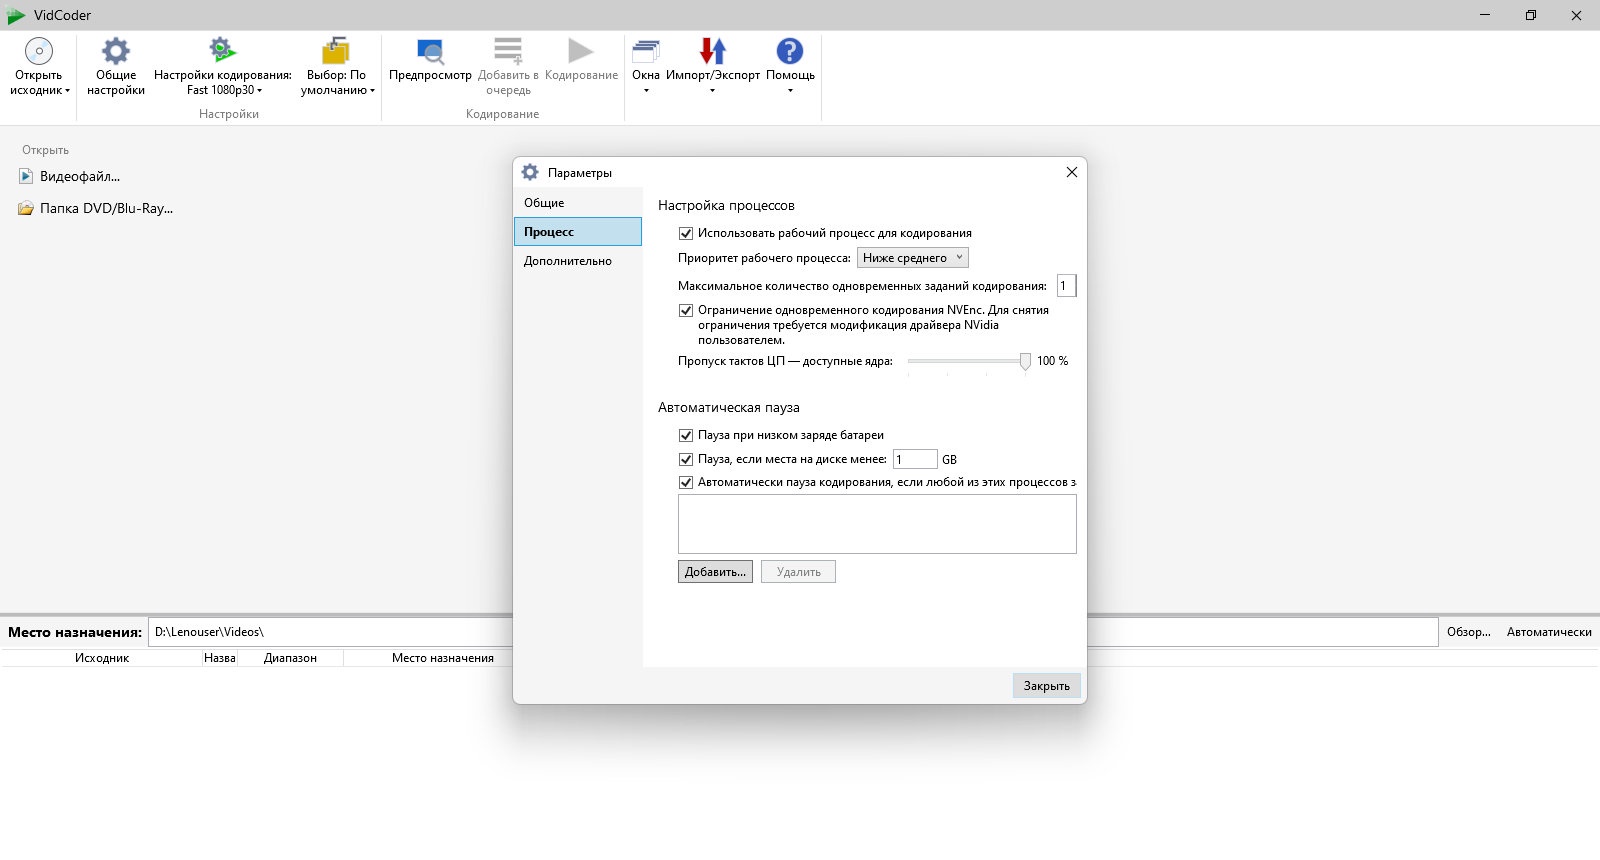Expand the Помощь dropdown arrow
Viewport: 1600px width, 860px height.
790,91
